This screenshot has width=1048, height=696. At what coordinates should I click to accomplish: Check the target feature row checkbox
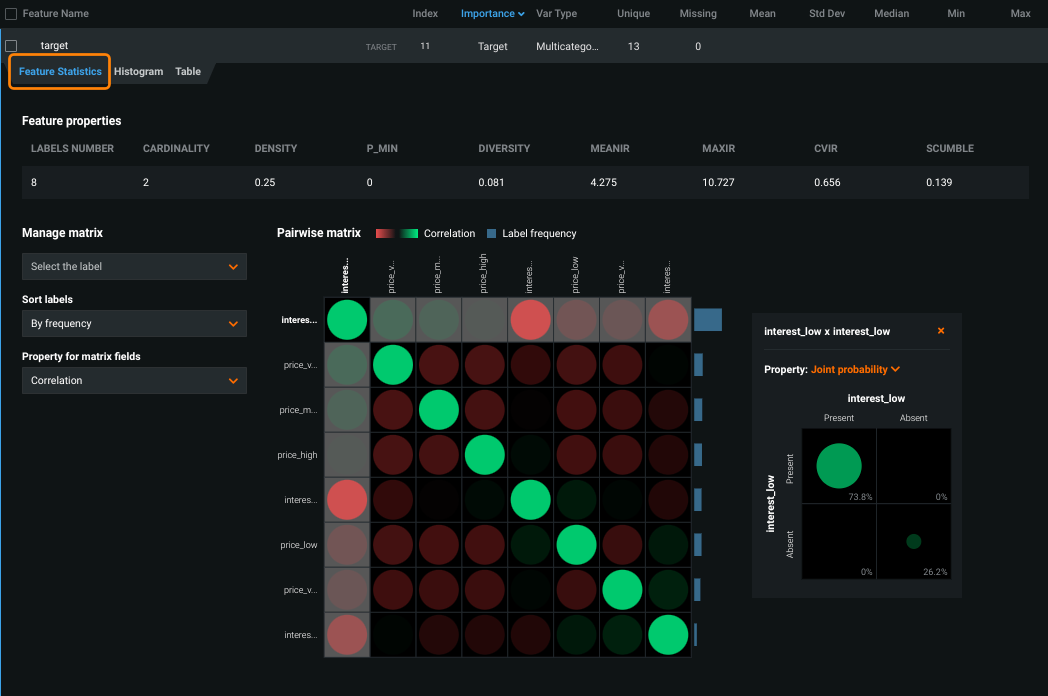point(11,46)
